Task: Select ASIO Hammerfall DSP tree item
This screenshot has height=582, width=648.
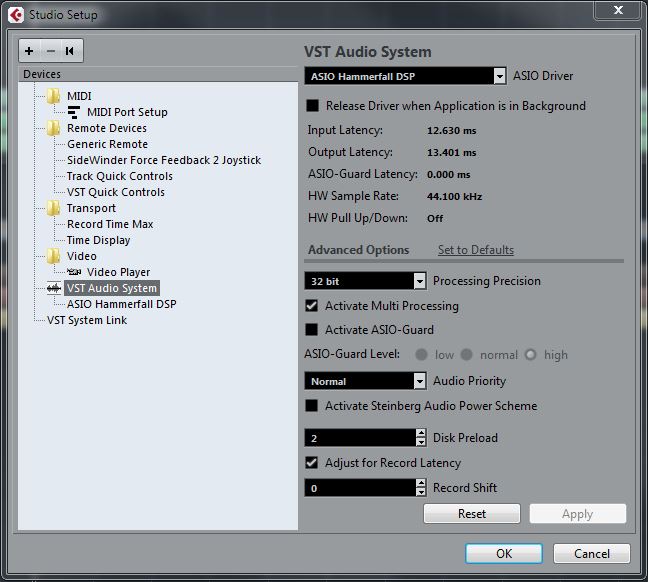Action: point(122,304)
